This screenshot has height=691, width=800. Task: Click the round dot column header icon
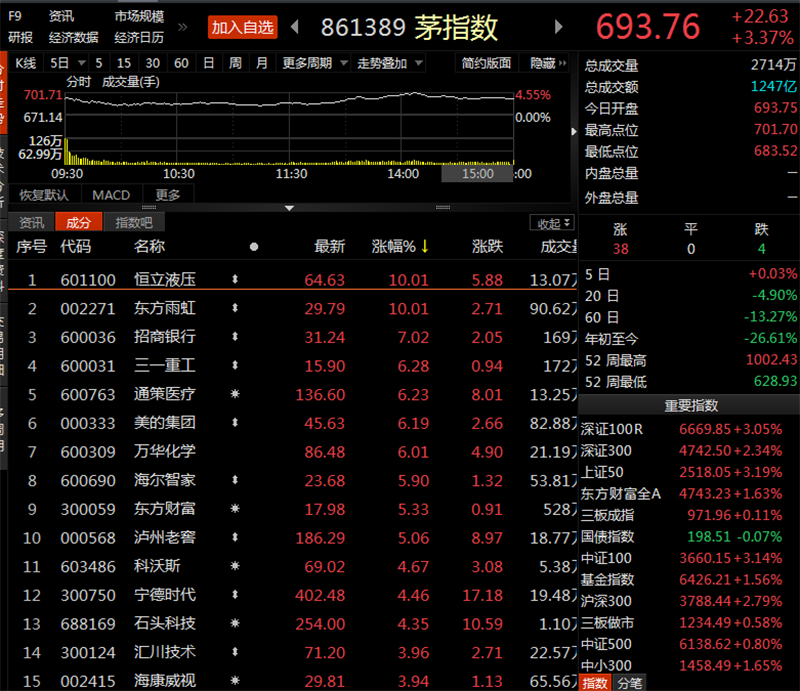click(254, 247)
